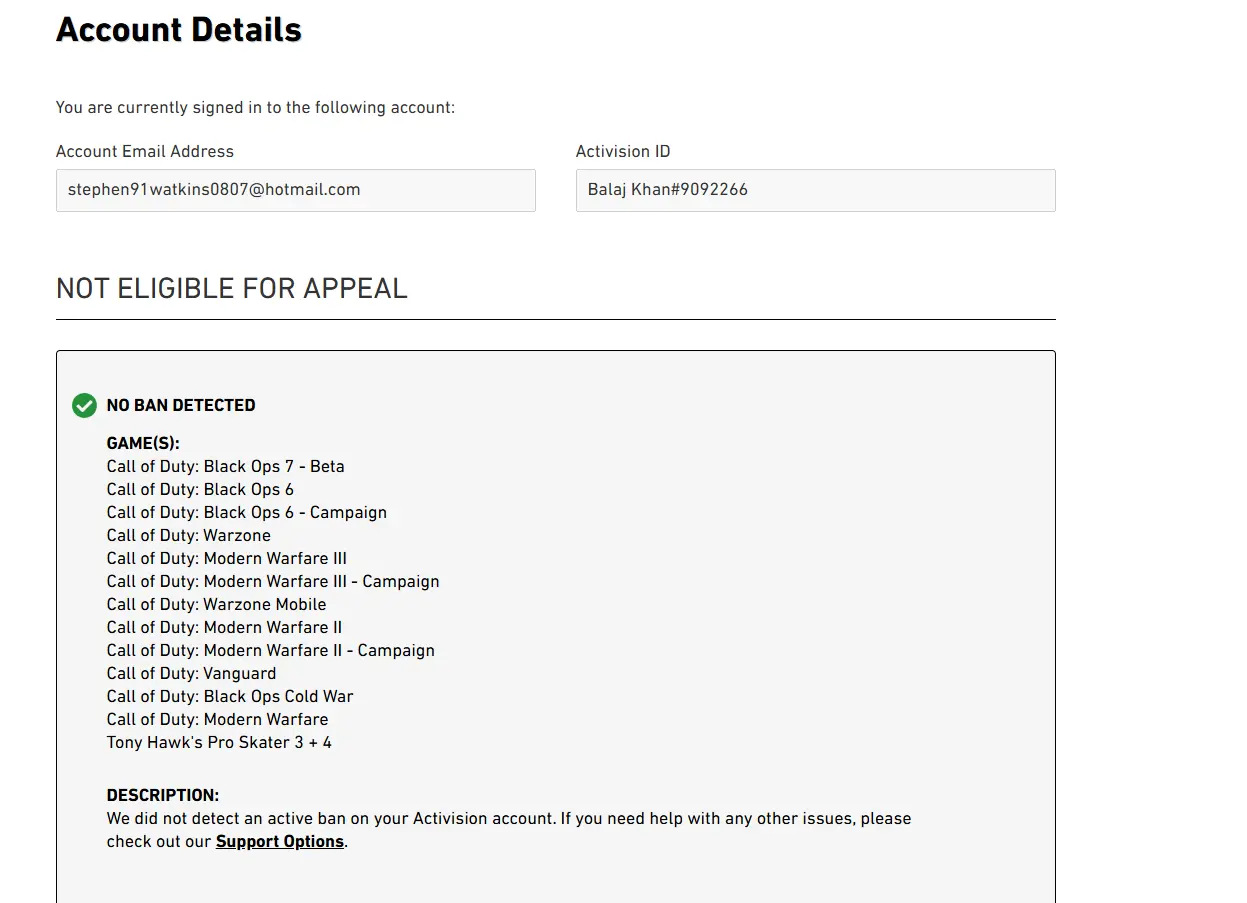Click the Activision ID field
The image size is (1247, 903).
pyautogui.click(x=815, y=190)
